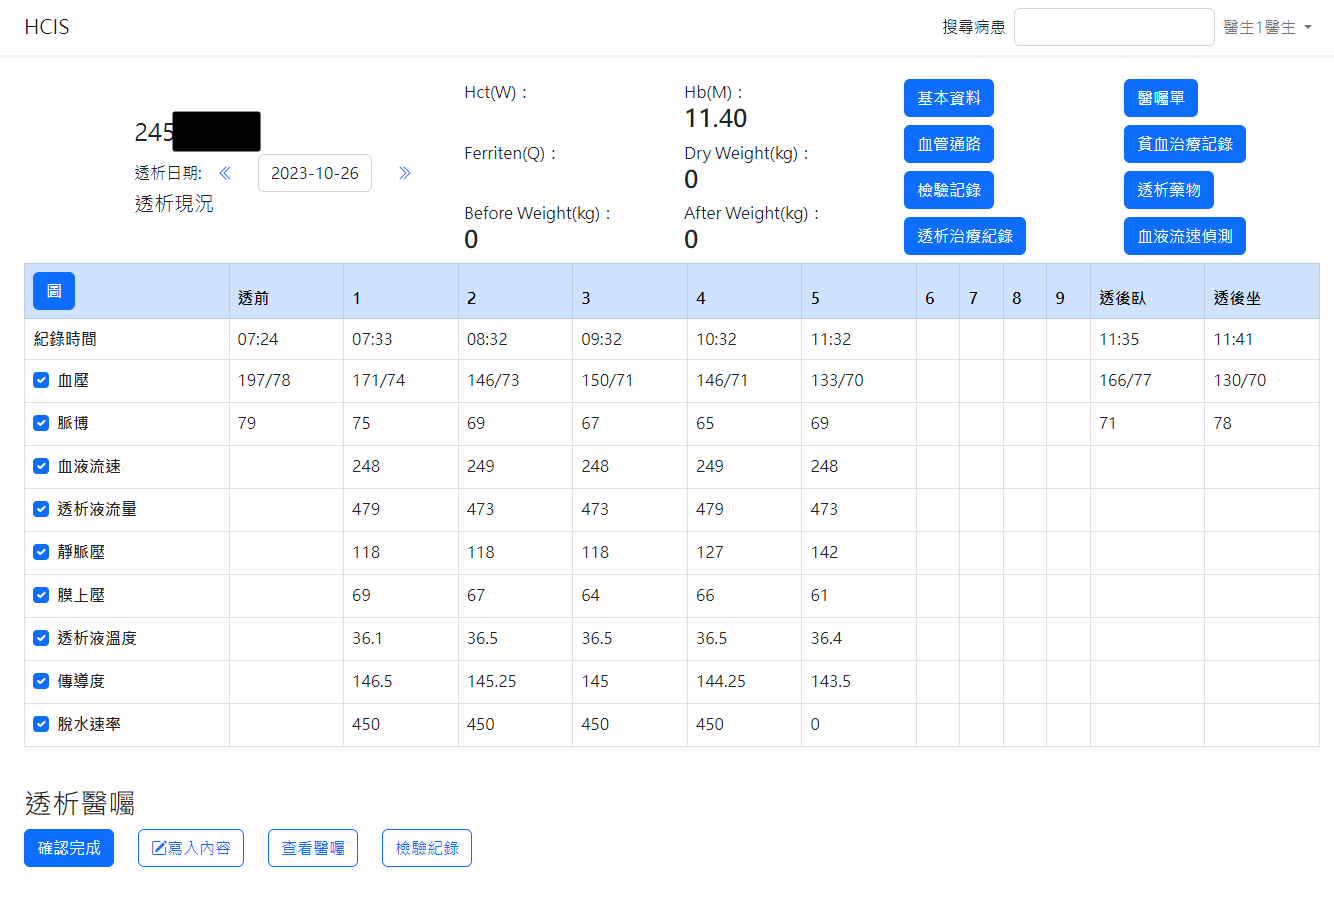Uncheck the 血壓 checkbox

coord(41,380)
